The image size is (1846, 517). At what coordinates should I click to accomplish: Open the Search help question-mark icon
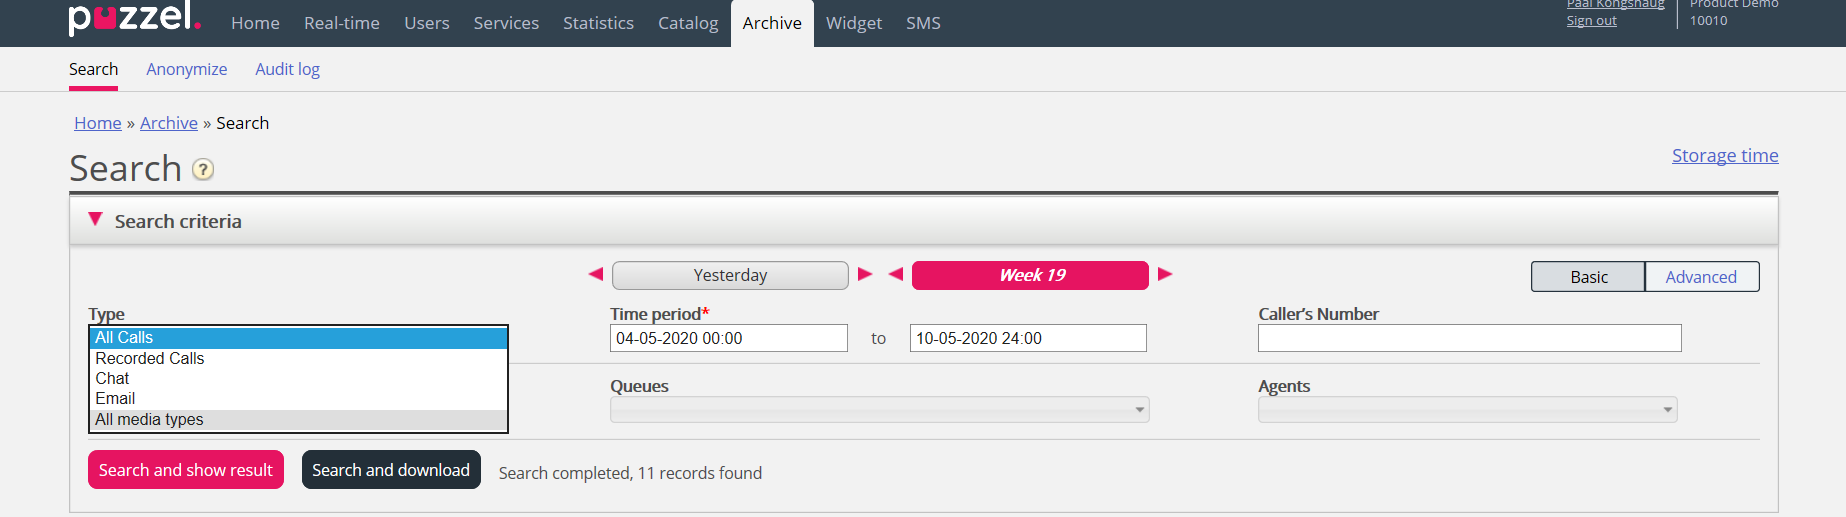coord(203,169)
